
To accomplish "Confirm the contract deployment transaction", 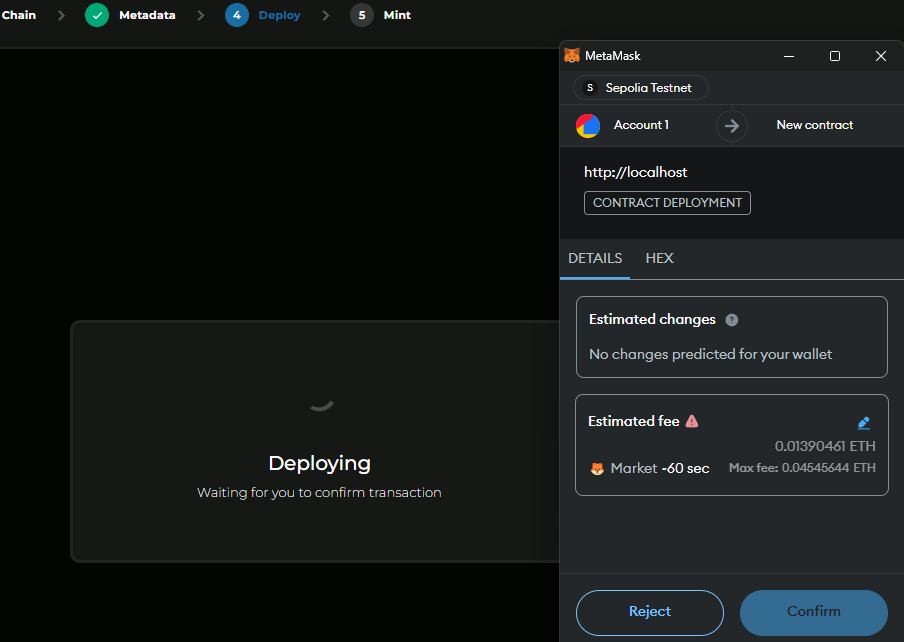I will (x=814, y=612).
